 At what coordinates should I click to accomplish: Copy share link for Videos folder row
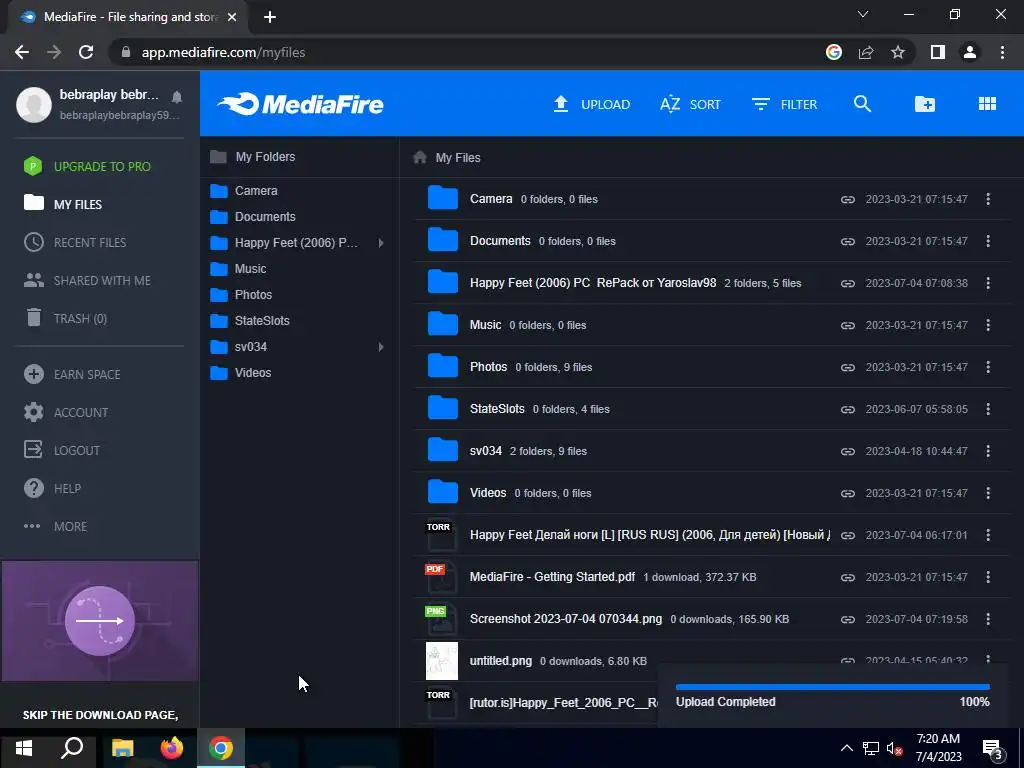pos(848,493)
